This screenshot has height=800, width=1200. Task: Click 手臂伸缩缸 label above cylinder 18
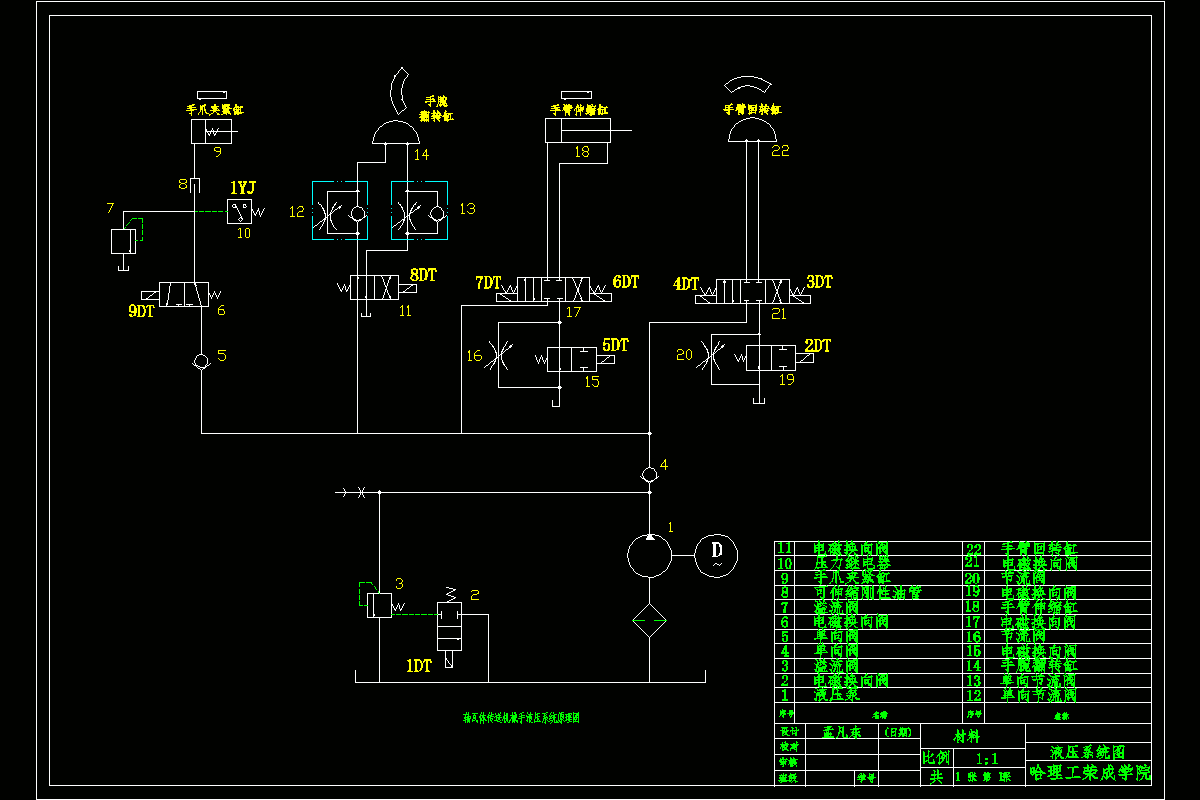point(580,110)
